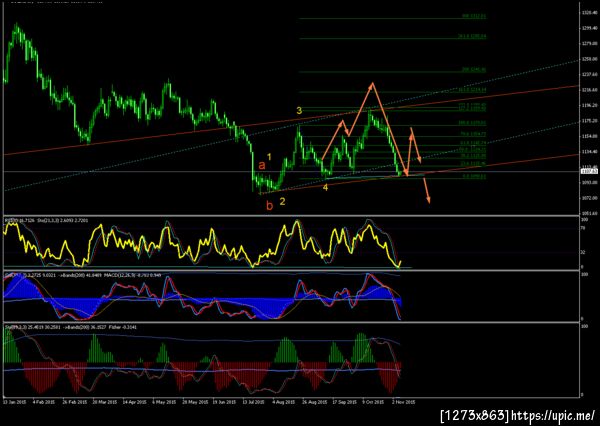
Task: Select the yellow wave label '3'
Action: pyautogui.click(x=299, y=111)
